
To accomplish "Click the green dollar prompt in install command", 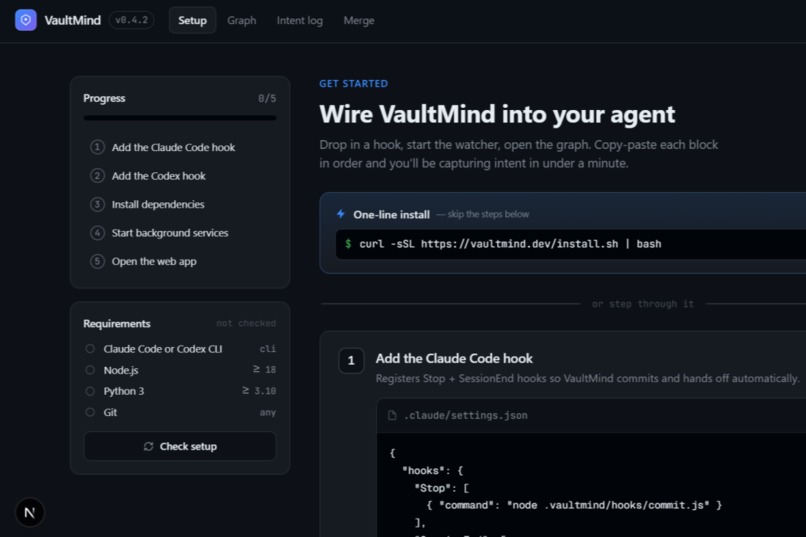I will click(x=348, y=244).
